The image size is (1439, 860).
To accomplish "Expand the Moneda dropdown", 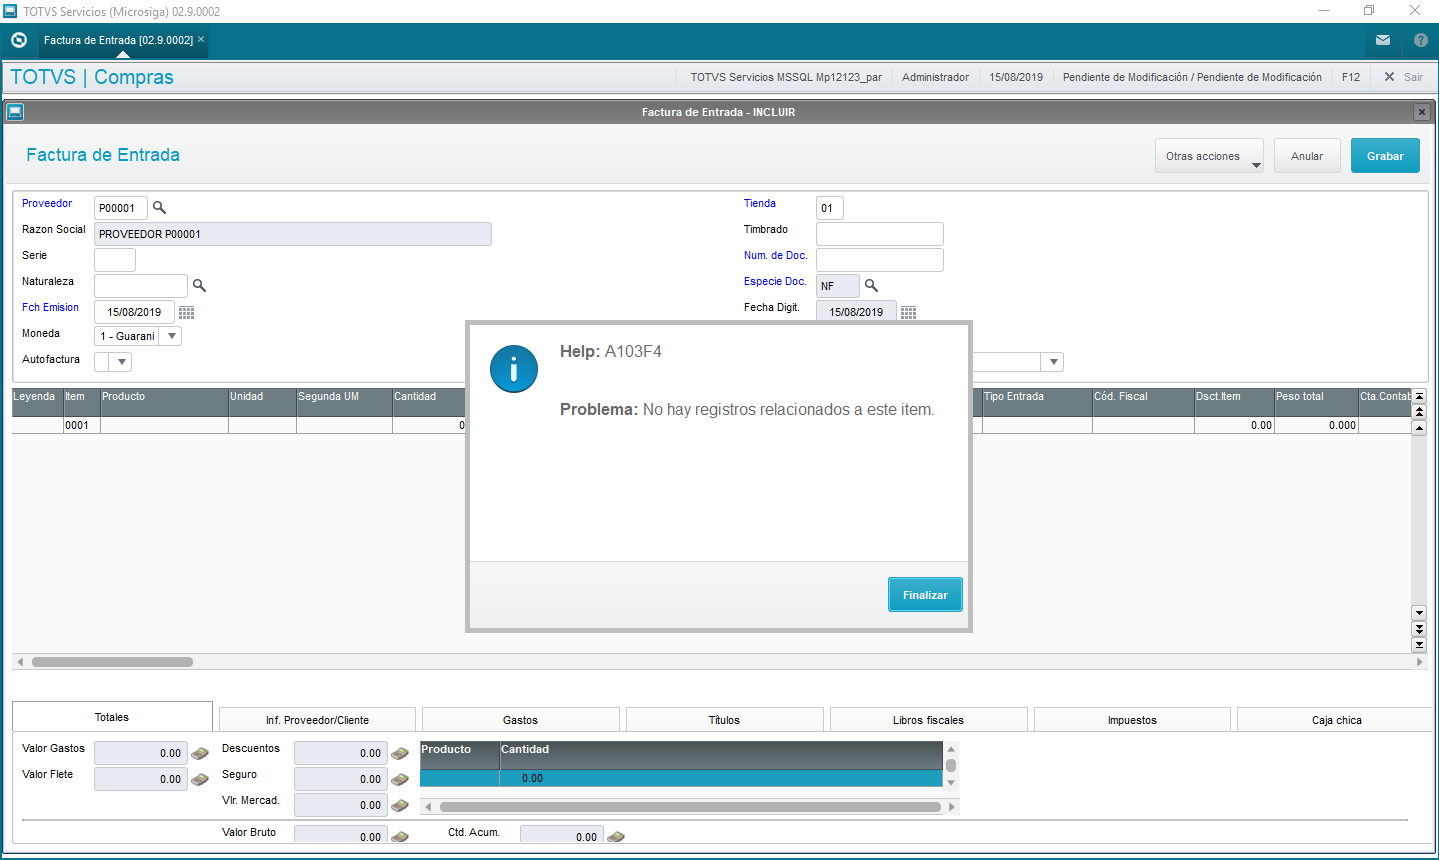I will (x=172, y=336).
